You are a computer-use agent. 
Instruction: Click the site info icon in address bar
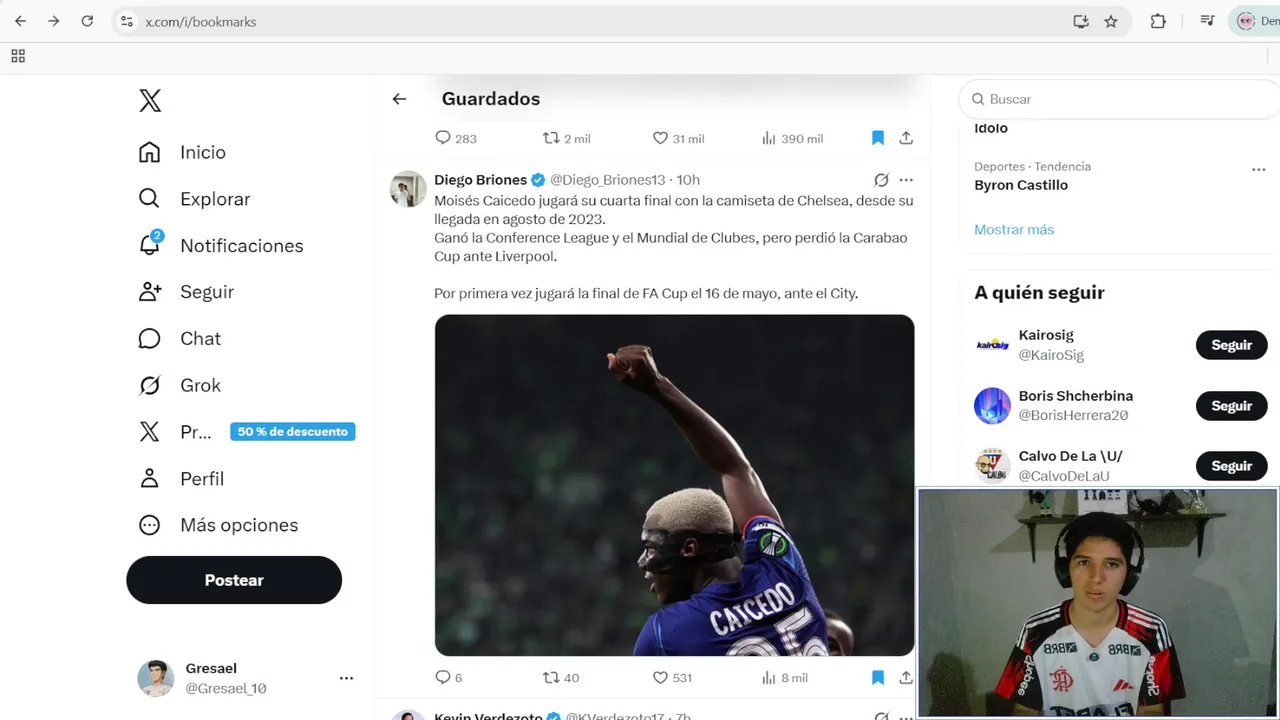[x=126, y=21]
